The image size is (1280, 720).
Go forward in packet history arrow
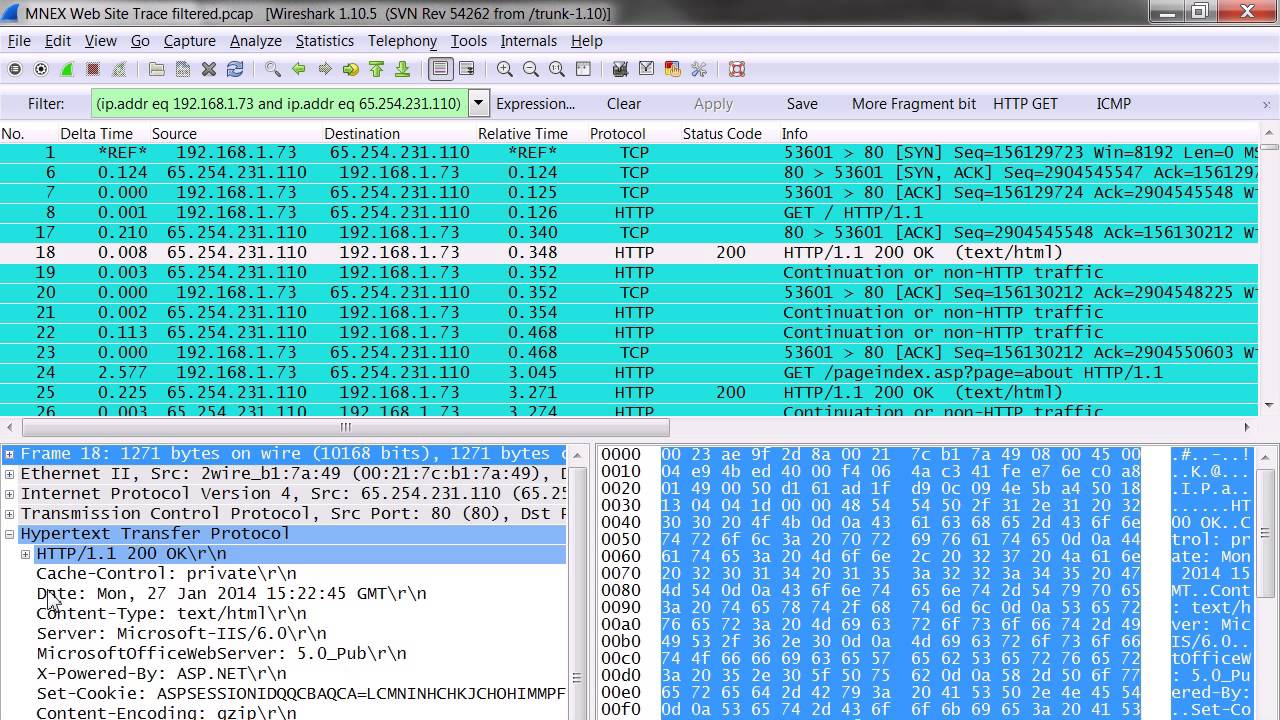[x=325, y=69]
